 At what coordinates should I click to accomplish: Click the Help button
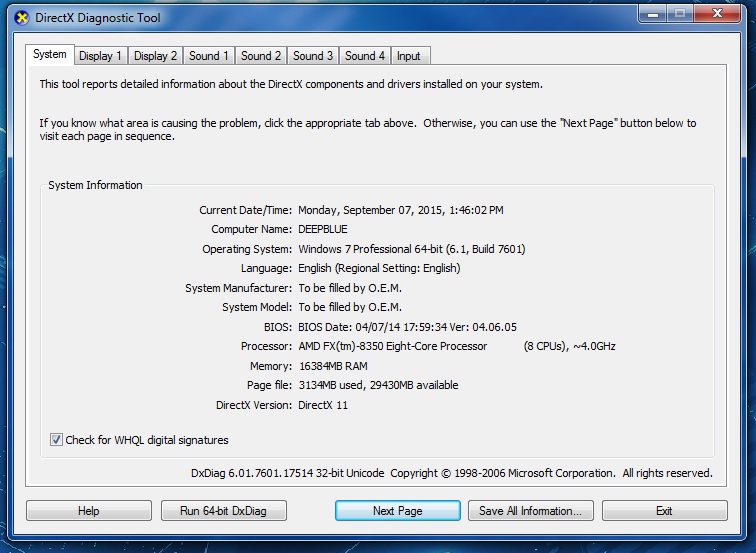tap(89, 511)
